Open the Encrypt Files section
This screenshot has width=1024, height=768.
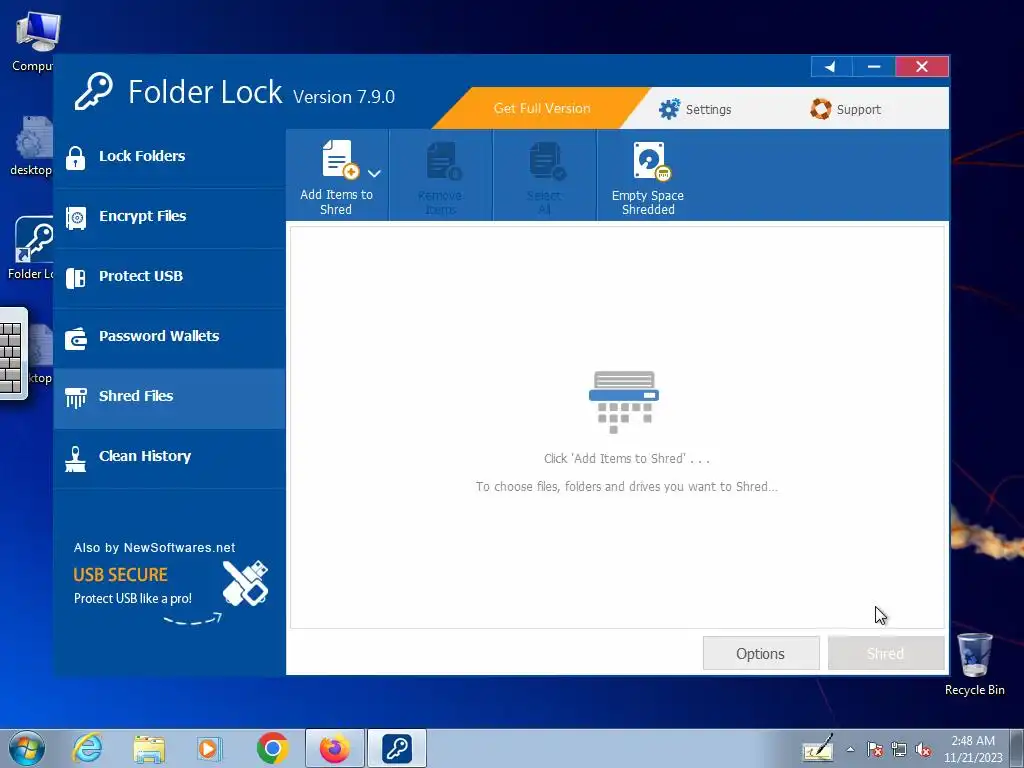[x=169, y=218]
